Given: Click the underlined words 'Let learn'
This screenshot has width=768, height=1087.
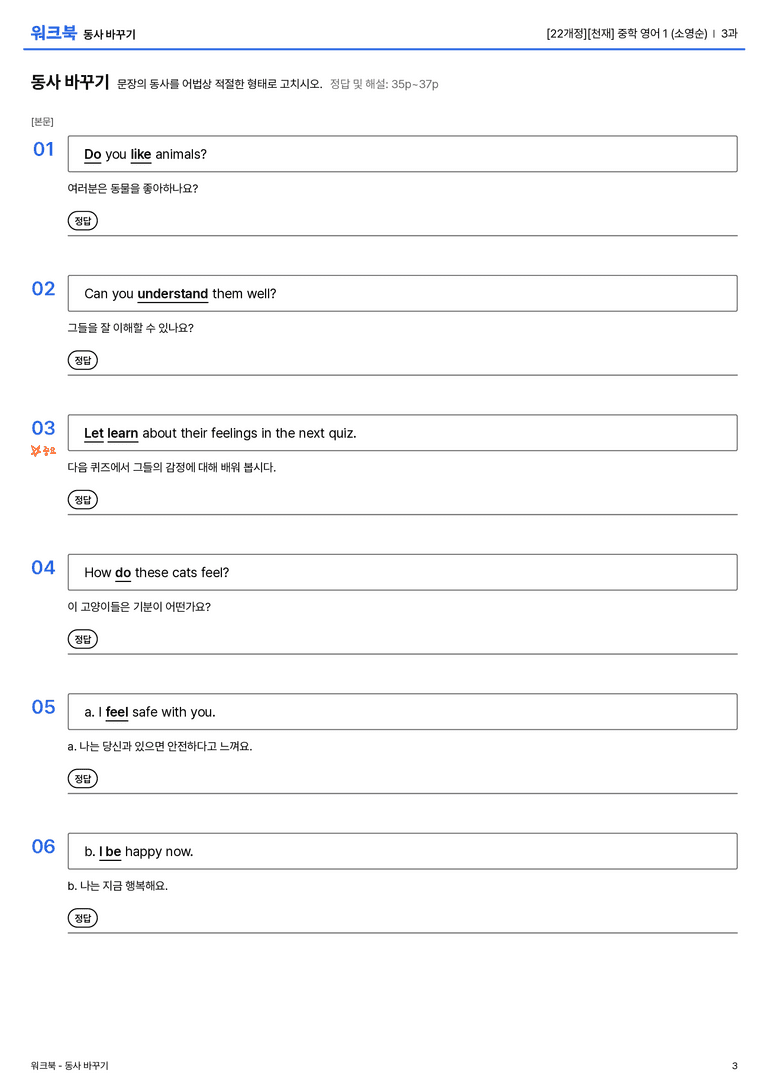Looking at the screenshot, I should point(111,433).
